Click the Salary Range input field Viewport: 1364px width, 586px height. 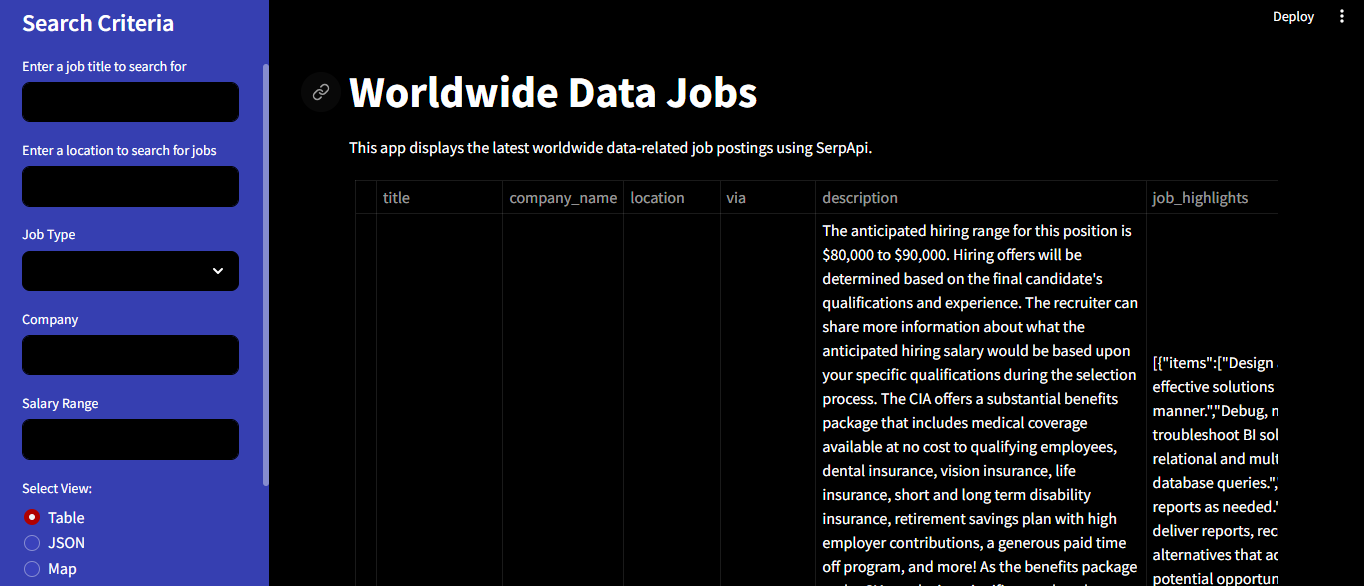[130, 439]
